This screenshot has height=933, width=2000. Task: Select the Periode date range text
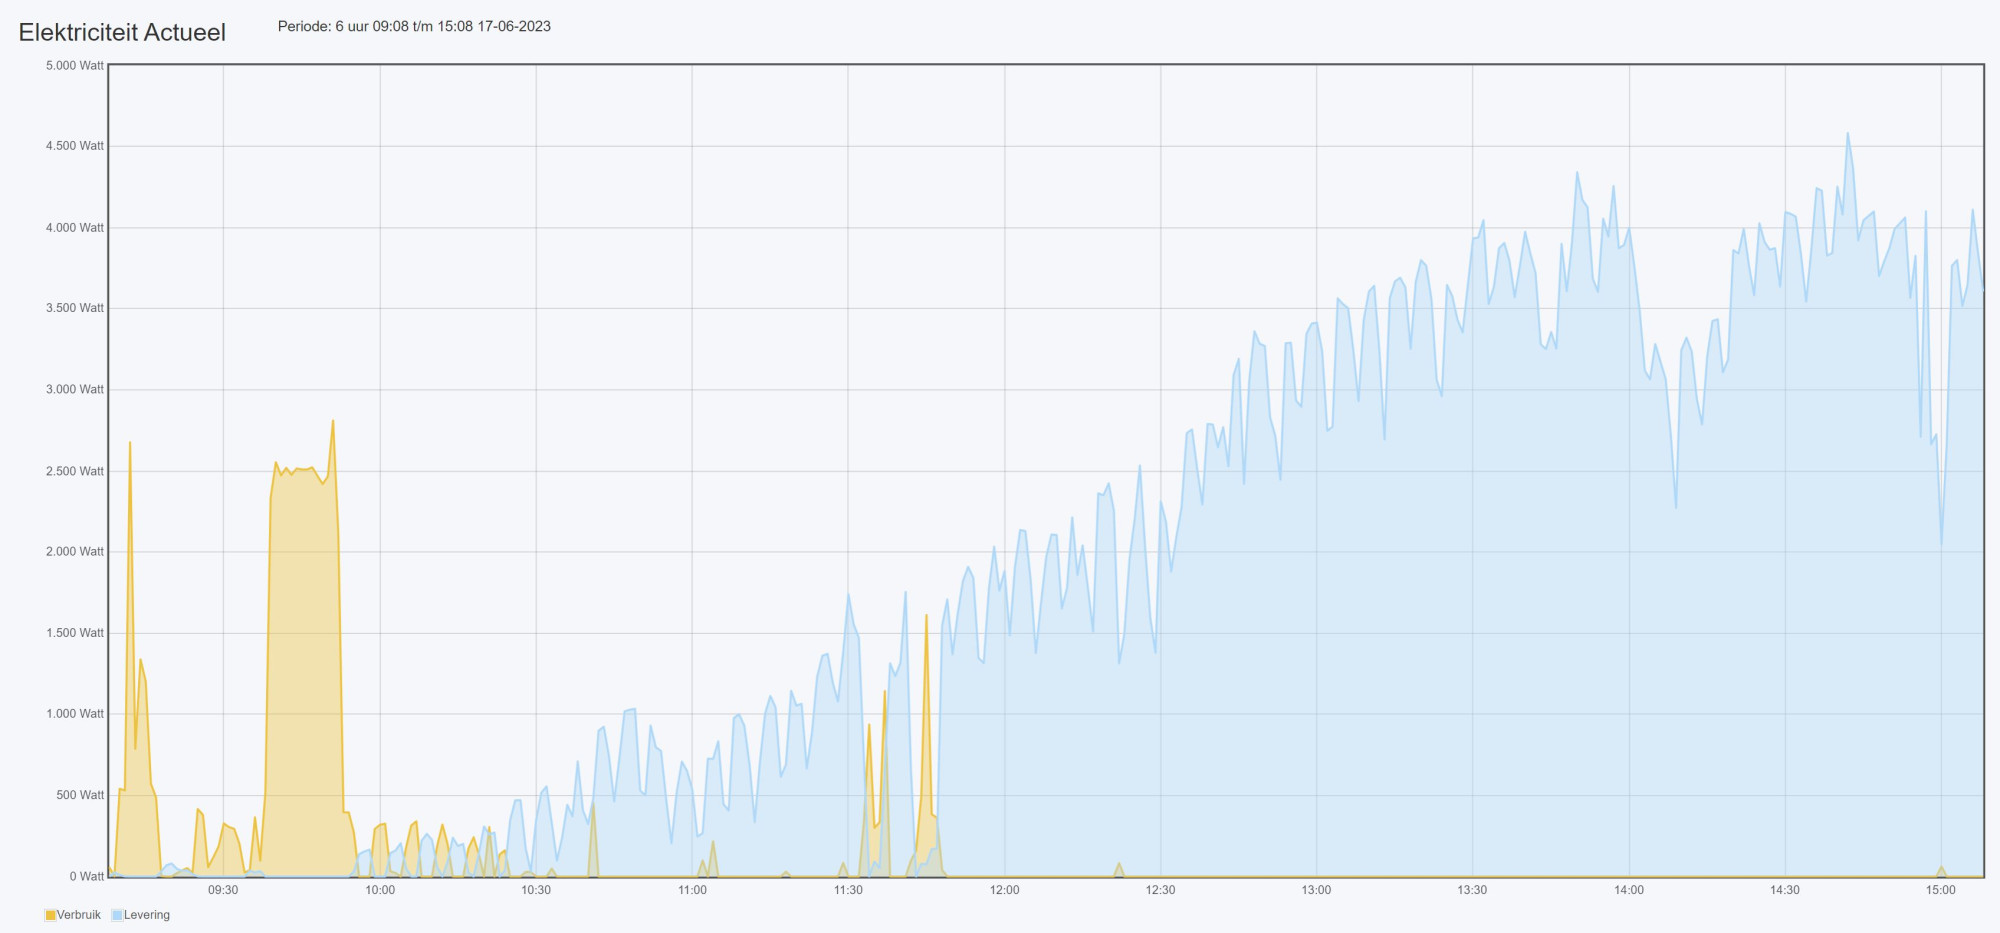coord(414,26)
